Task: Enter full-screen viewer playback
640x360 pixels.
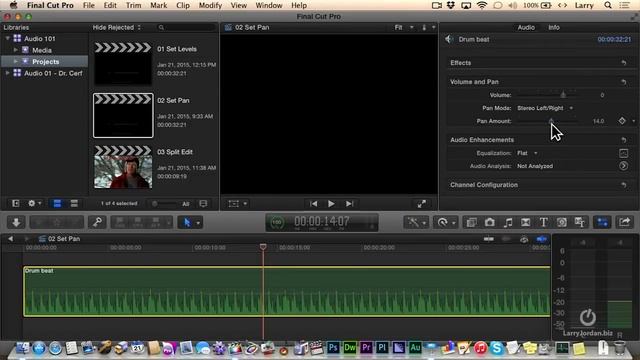Action: coord(422,204)
